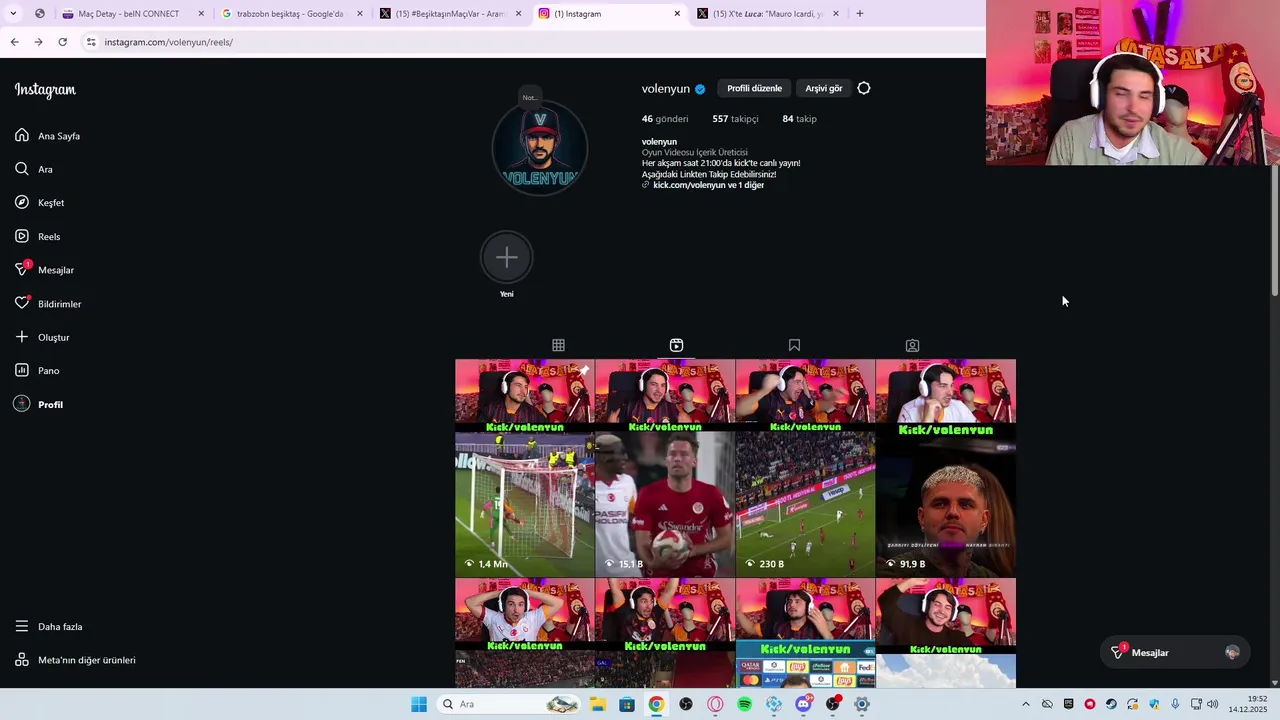
Task: Click the taskbar Ara search box
Action: (511, 704)
